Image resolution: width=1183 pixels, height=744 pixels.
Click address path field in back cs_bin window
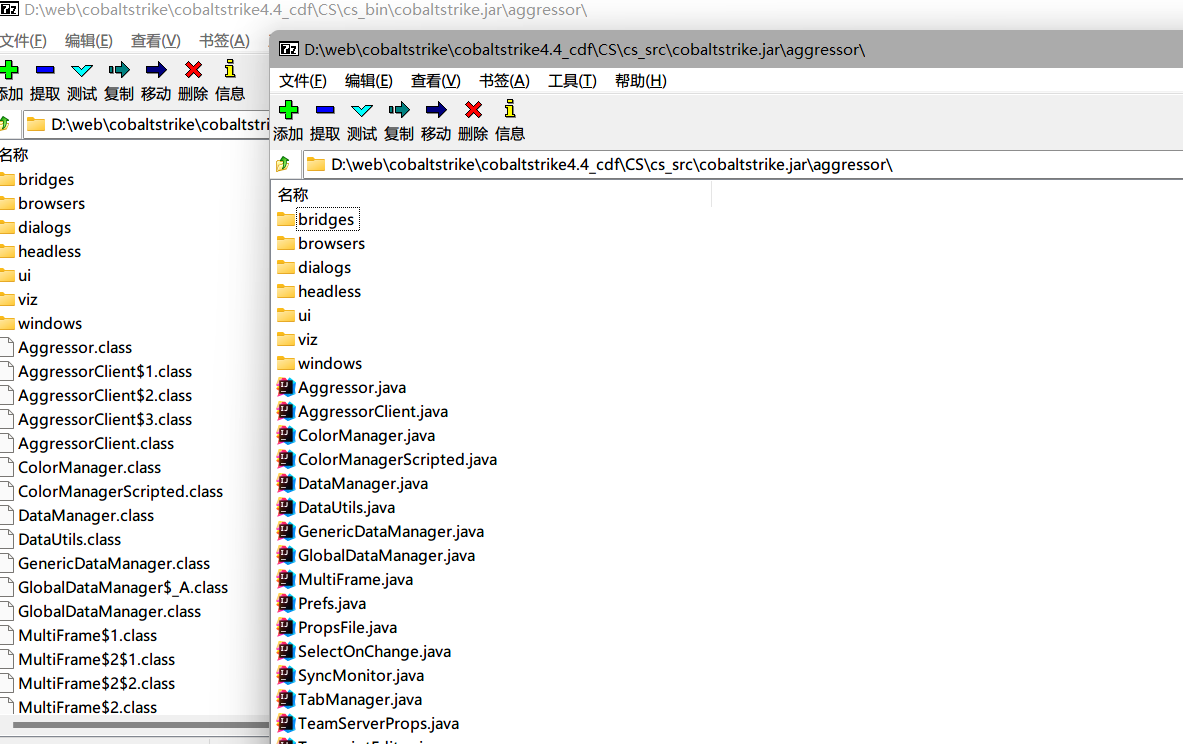146,125
